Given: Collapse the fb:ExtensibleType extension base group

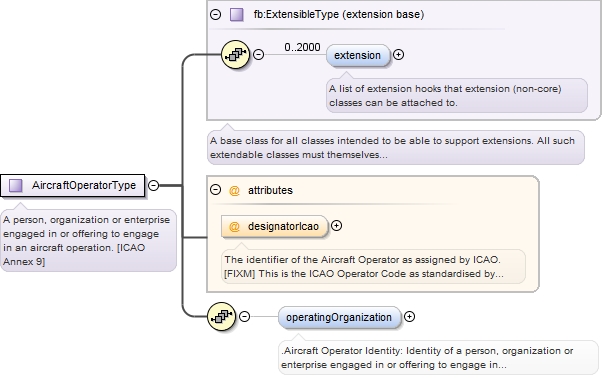Looking at the screenshot, I should pos(215,15).
